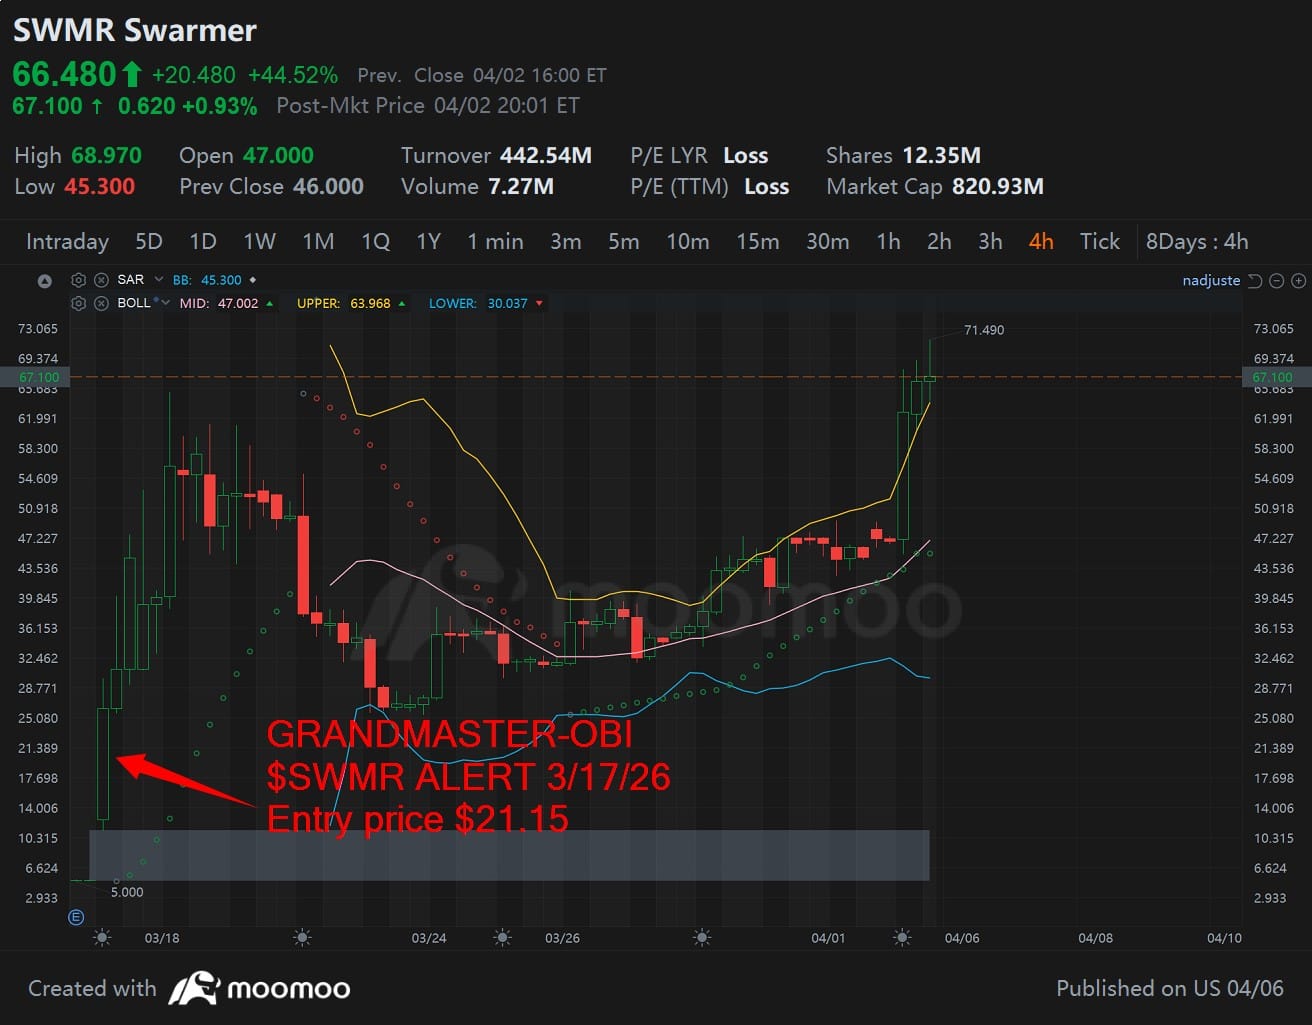
Task: Click the 04/01 date on the time axis
Action: tap(828, 938)
